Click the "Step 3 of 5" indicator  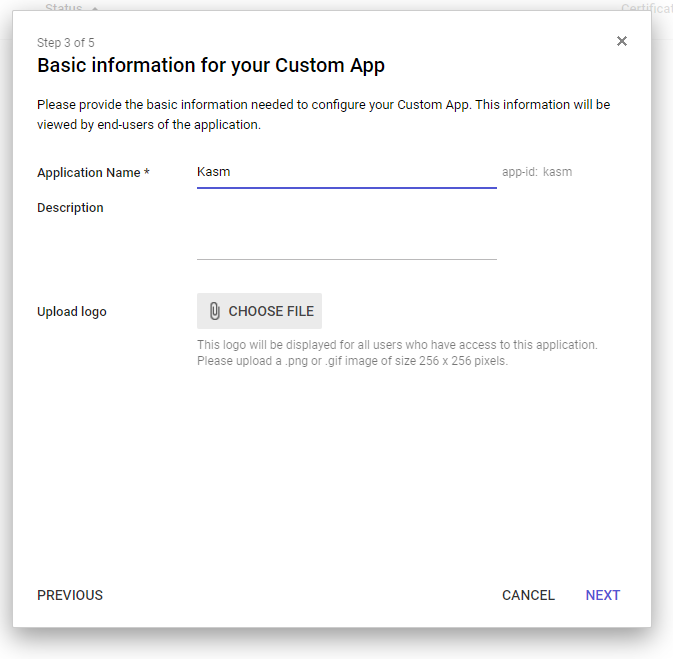click(66, 43)
